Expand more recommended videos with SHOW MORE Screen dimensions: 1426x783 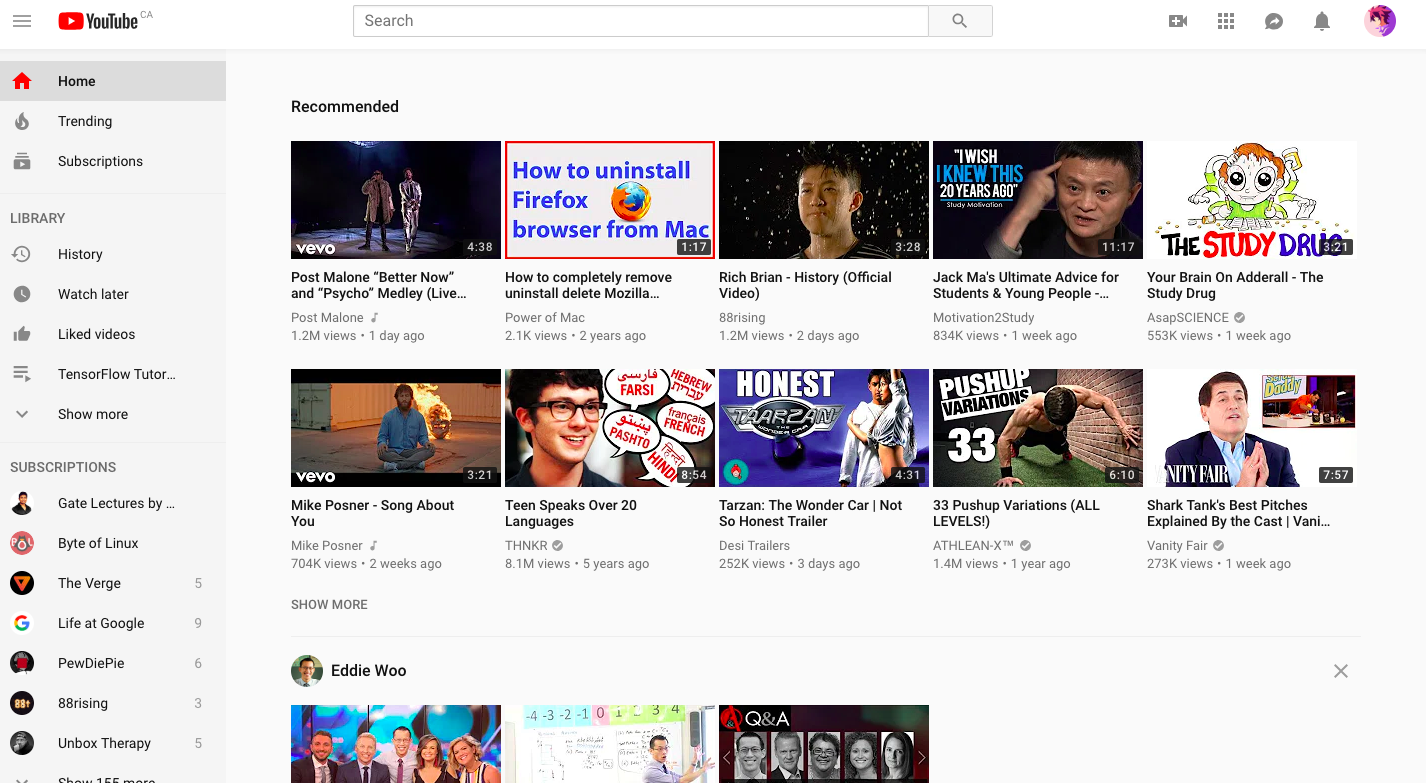[x=329, y=605]
